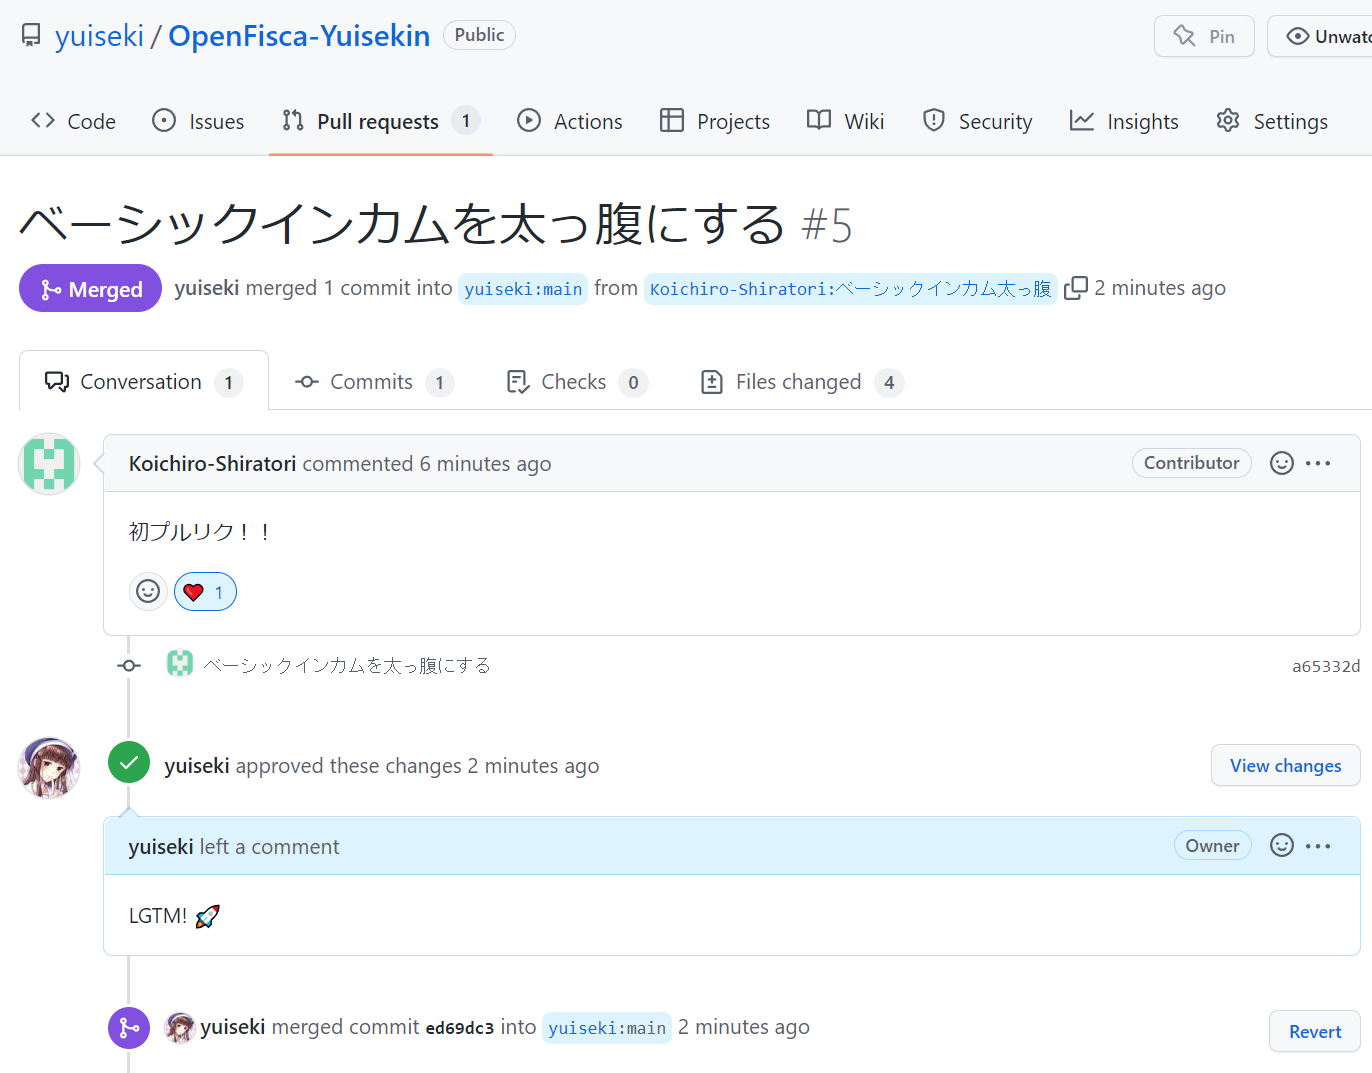
Task: Pin this repository
Action: [x=1204, y=36]
